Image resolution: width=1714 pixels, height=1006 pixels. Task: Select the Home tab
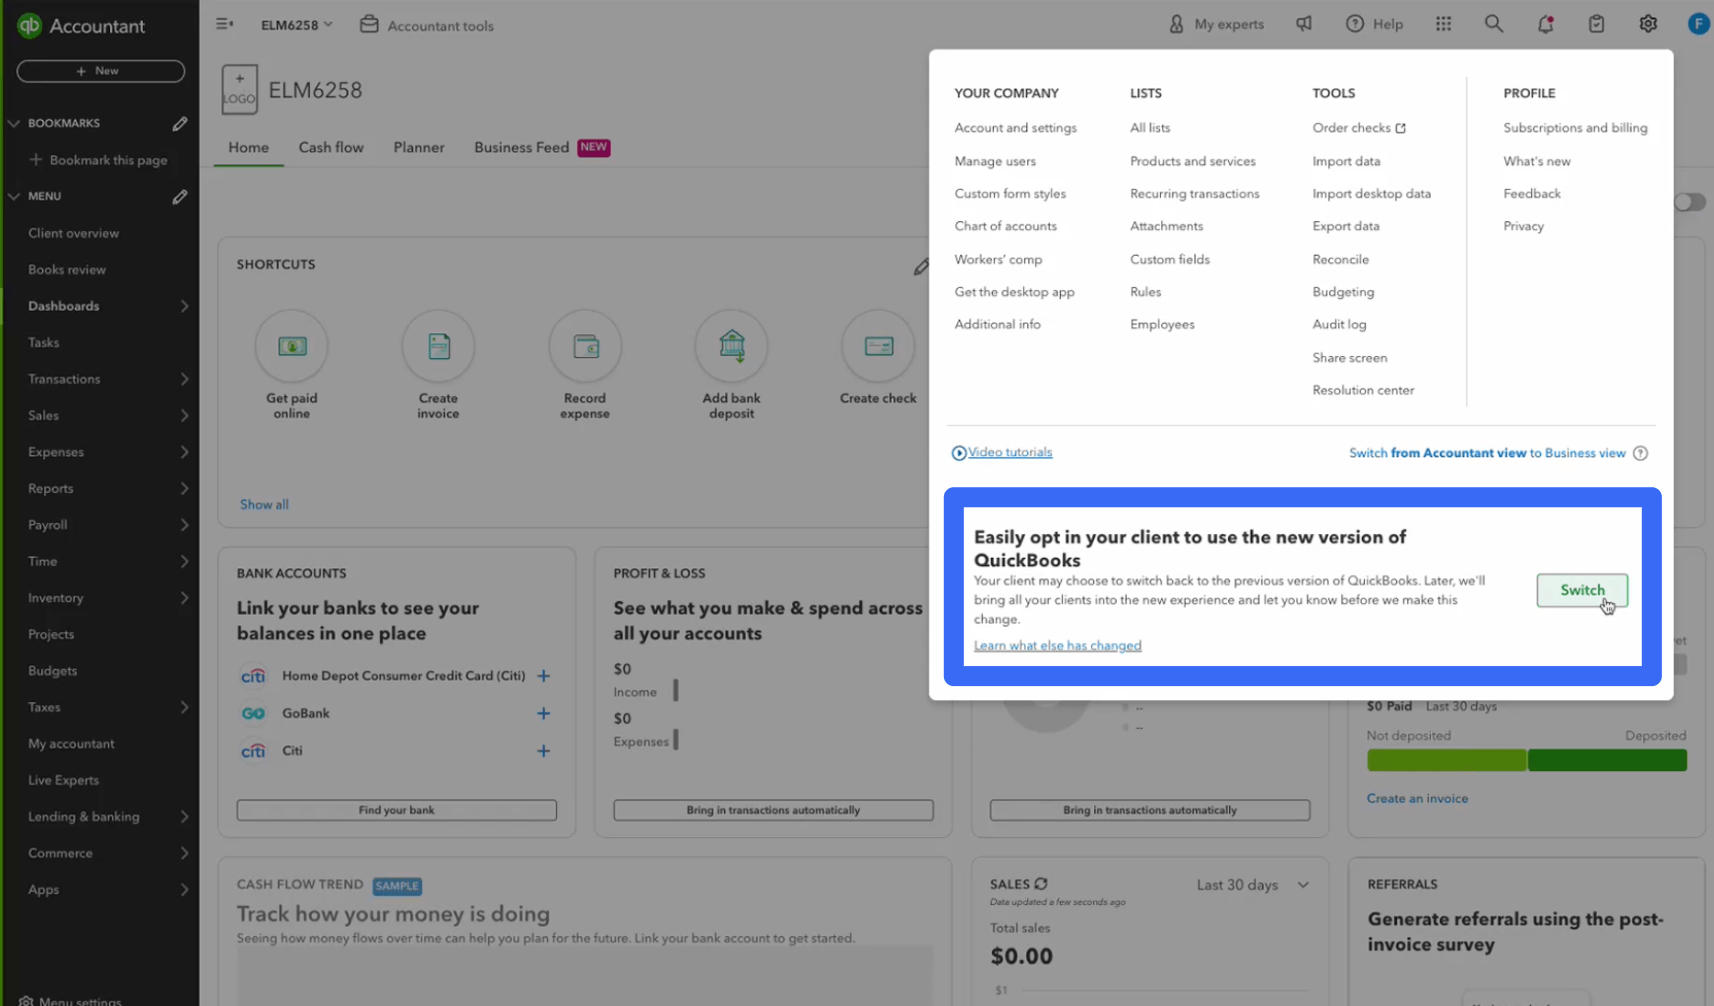(x=248, y=147)
